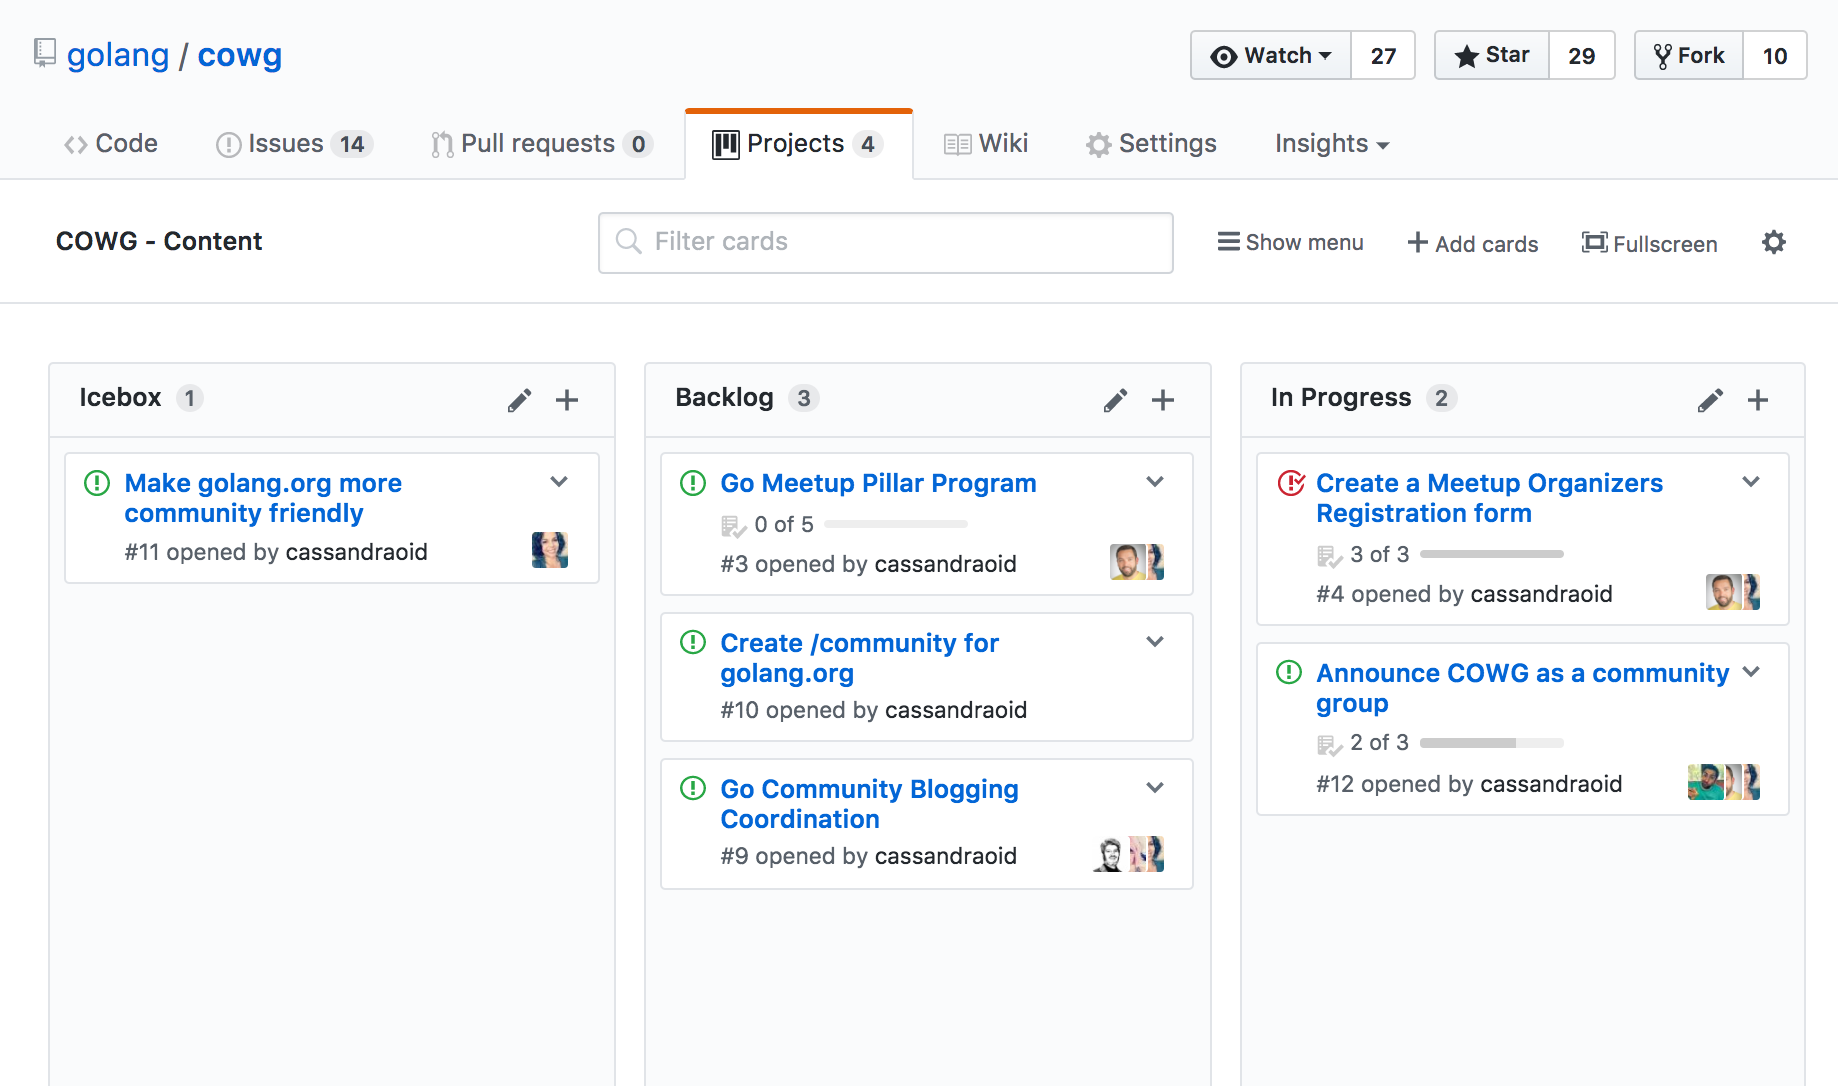1838x1086 pixels.
Task: Click the open issue icon on Go Meetup Pillar Program
Action: 693,483
